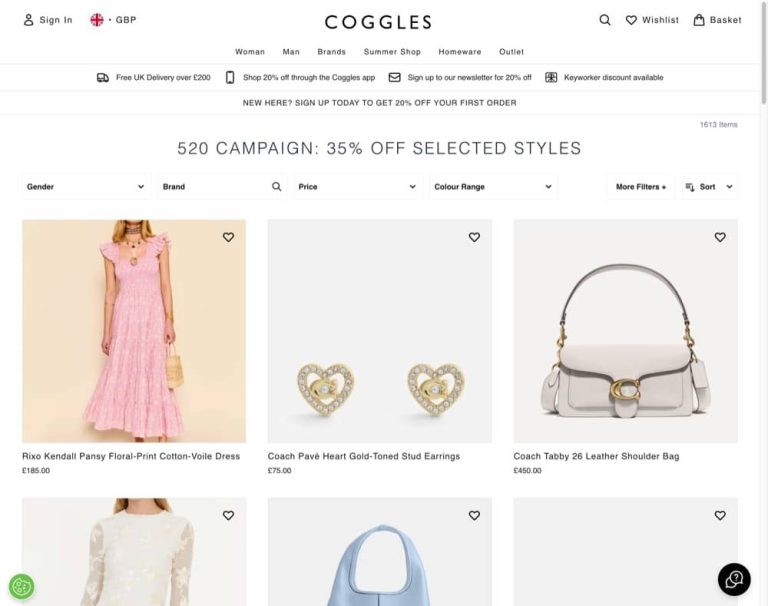Focus the Brand search field

pos(222,187)
